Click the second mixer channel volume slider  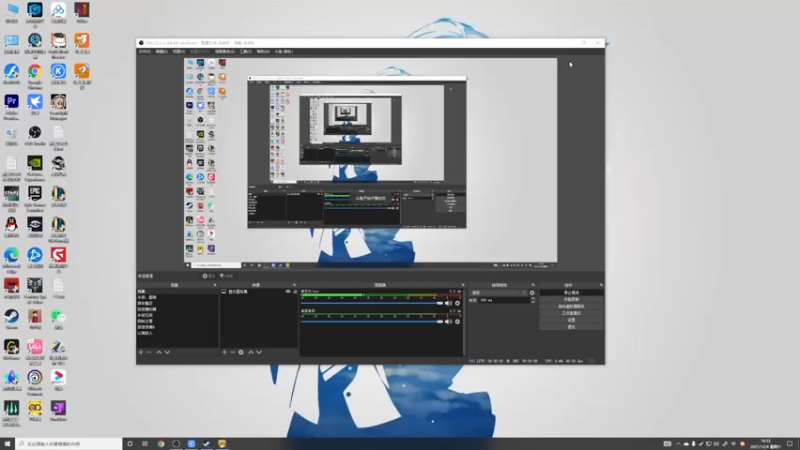coord(372,321)
